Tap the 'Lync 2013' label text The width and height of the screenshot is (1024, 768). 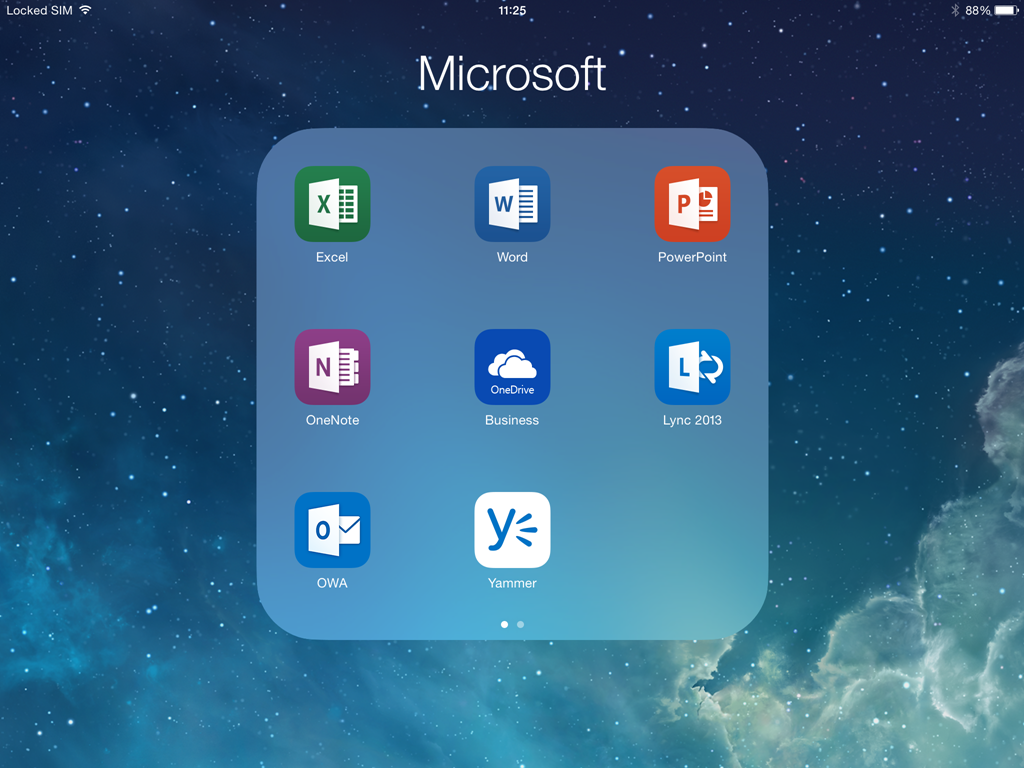(x=692, y=420)
